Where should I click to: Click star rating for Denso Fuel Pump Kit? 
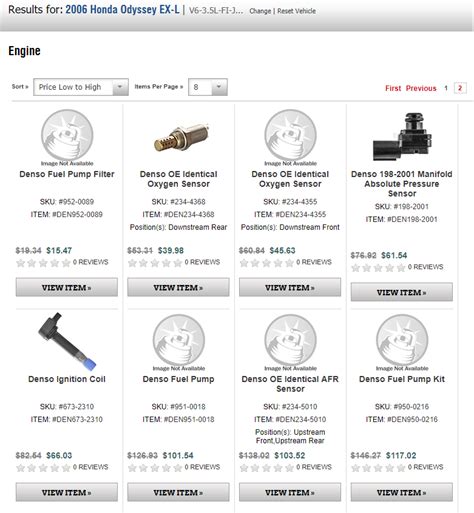(378, 468)
